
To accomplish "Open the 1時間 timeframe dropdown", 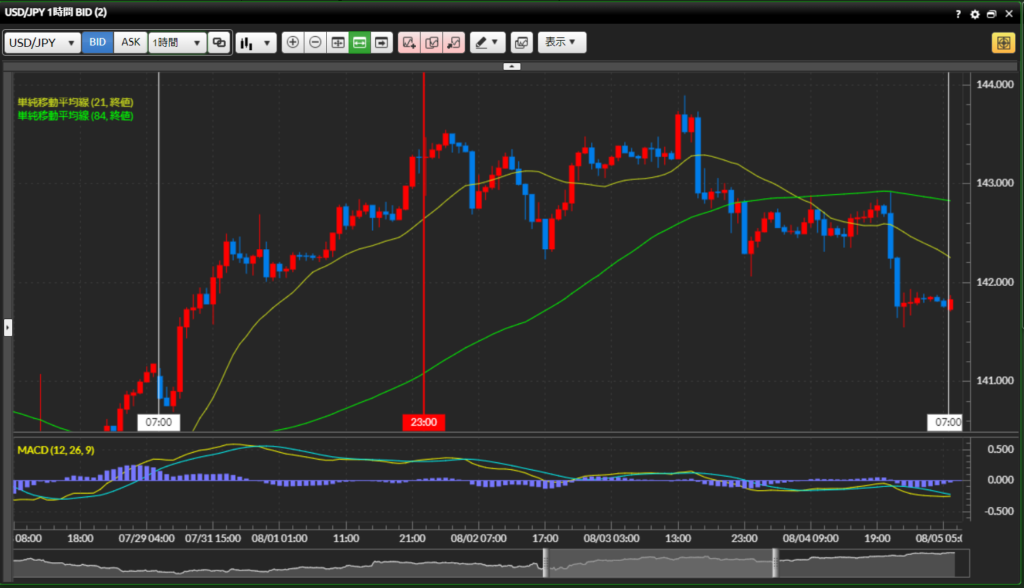I will click(177, 43).
